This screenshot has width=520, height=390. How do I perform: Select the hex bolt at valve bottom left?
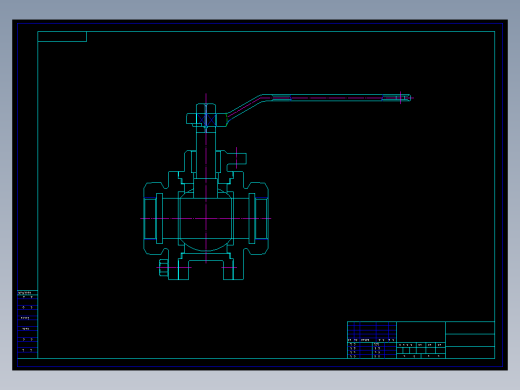pyautogui.click(x=164, y=267)
